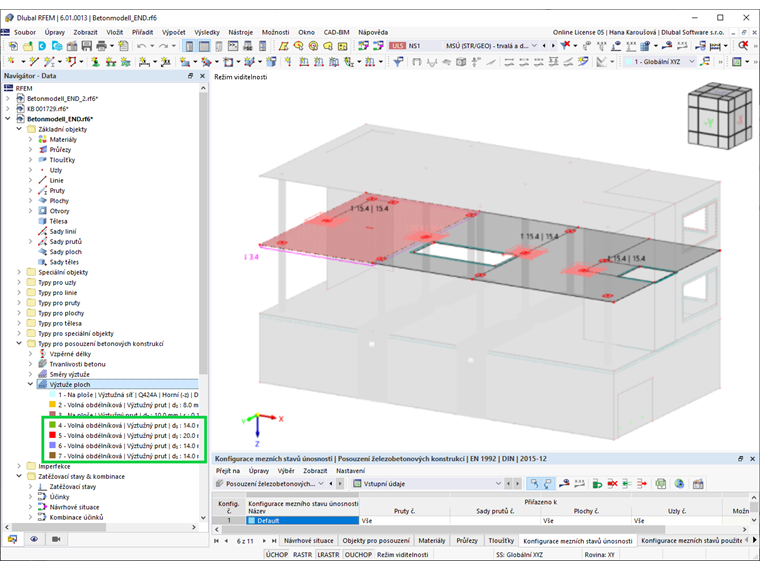This screenshot has width=760, height=570.
Task: Click the New solid cube icon
Action: (271, 62)
